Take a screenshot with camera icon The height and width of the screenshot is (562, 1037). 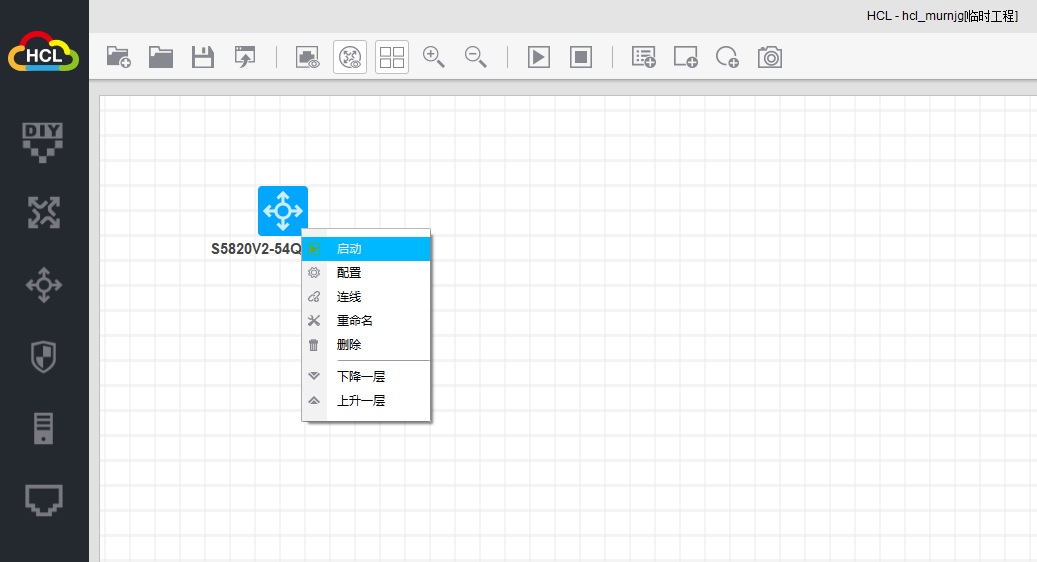770,57
